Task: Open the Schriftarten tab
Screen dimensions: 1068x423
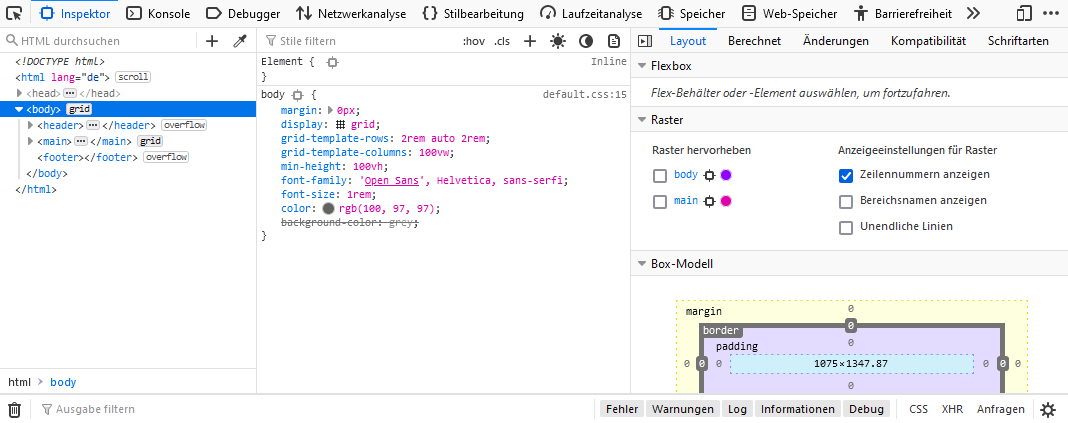Action: tap(1018, 41)
